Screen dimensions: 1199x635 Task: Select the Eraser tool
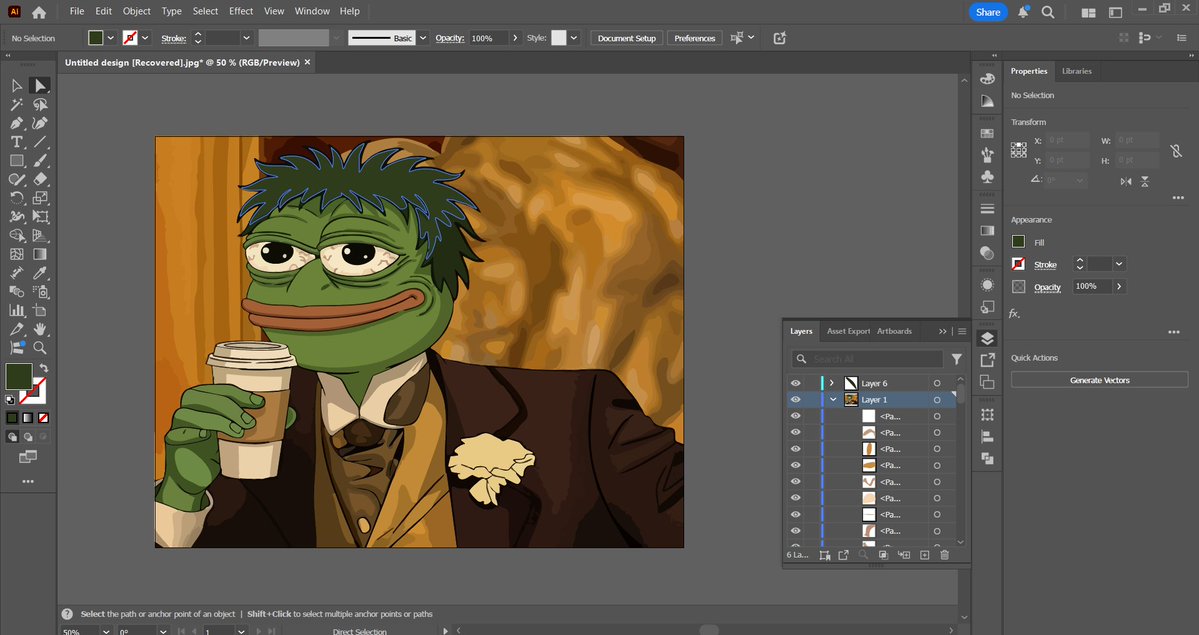coord(40,179)
